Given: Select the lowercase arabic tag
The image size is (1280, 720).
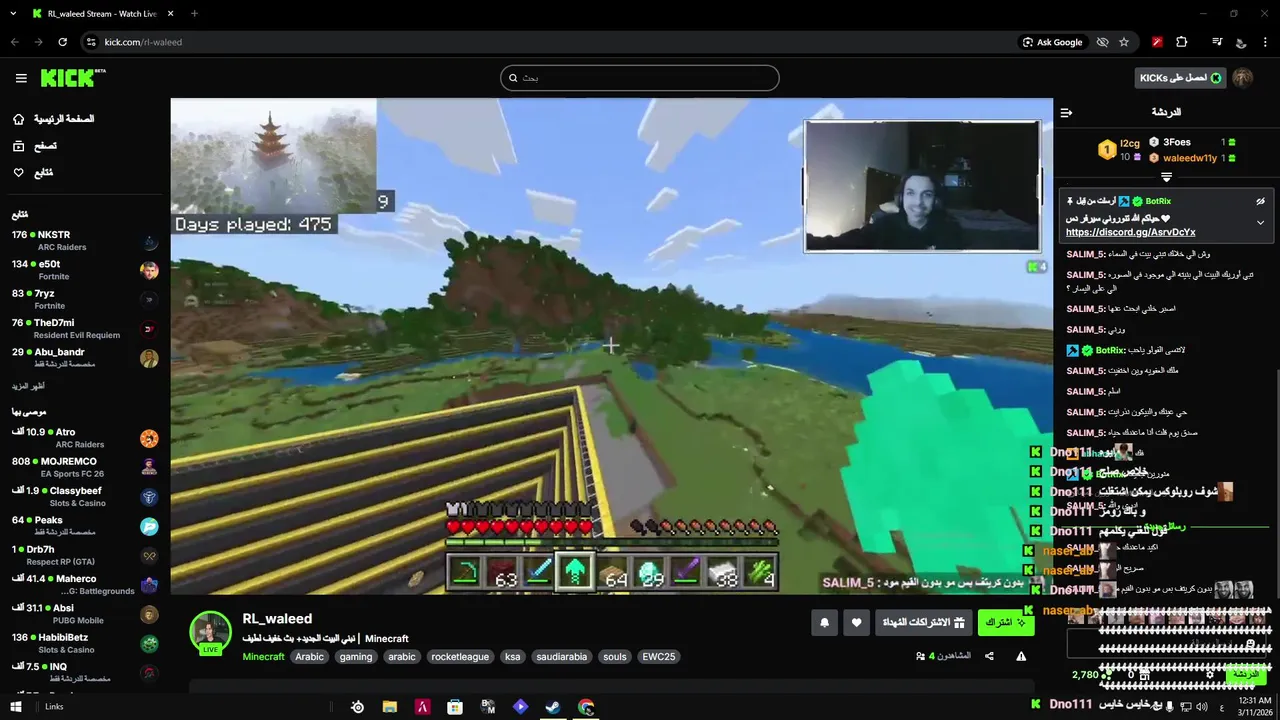Looking at the screenshot, I should 402,657.
